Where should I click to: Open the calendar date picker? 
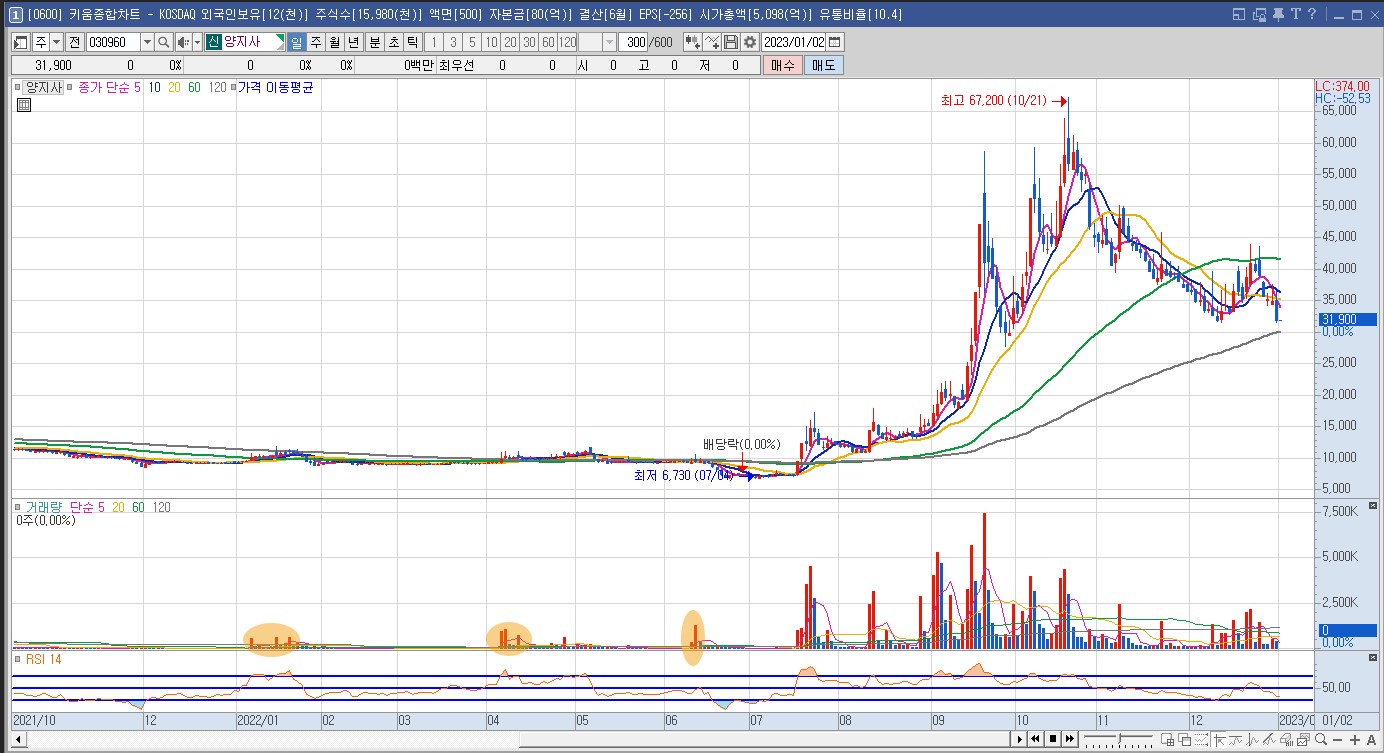(x=835, y=42)
